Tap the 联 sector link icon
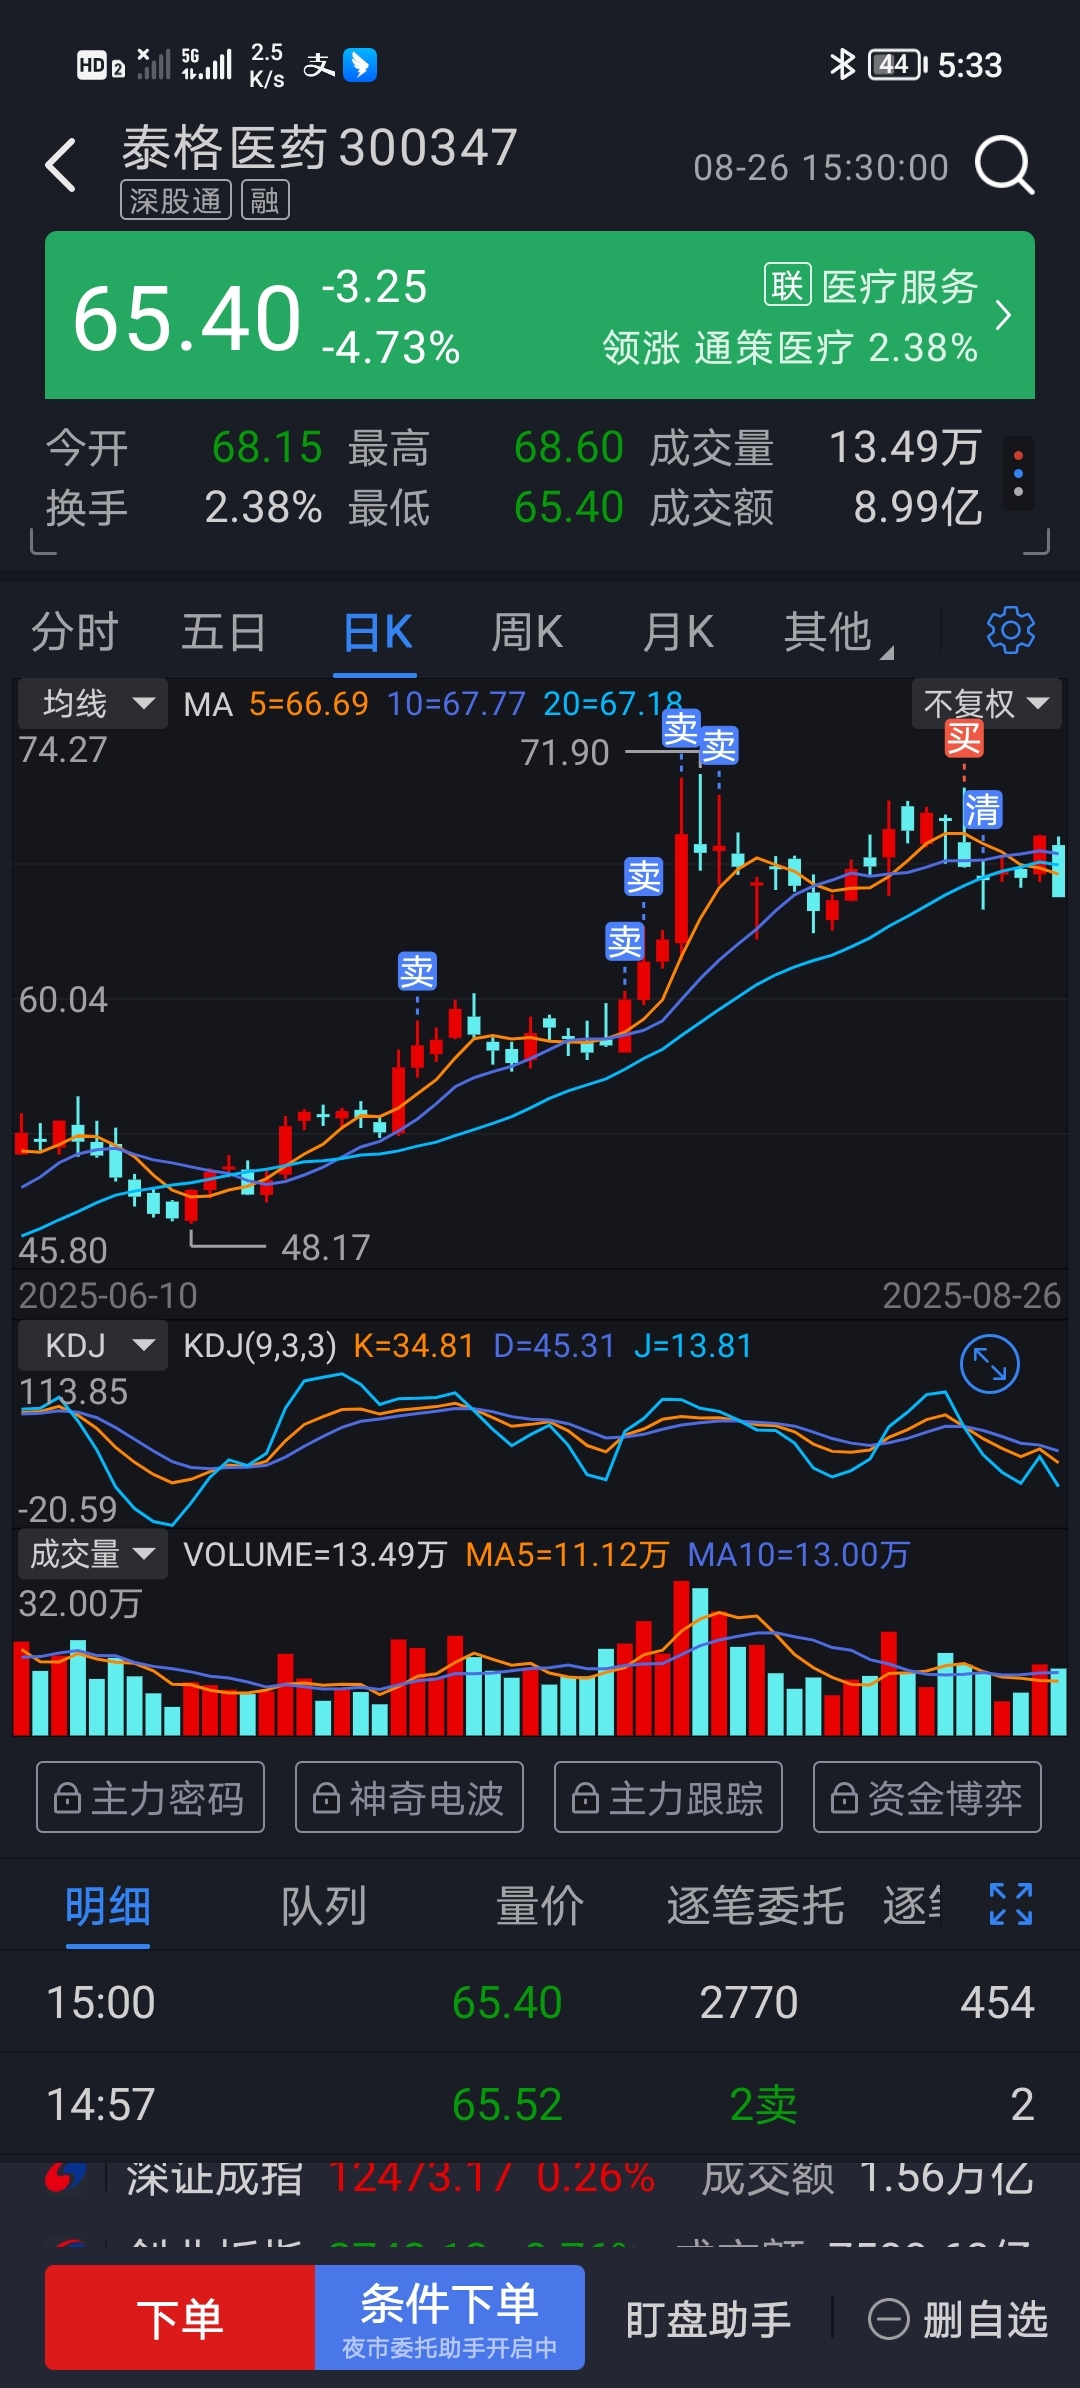The image size is (1080, 2388). (787, 286)
